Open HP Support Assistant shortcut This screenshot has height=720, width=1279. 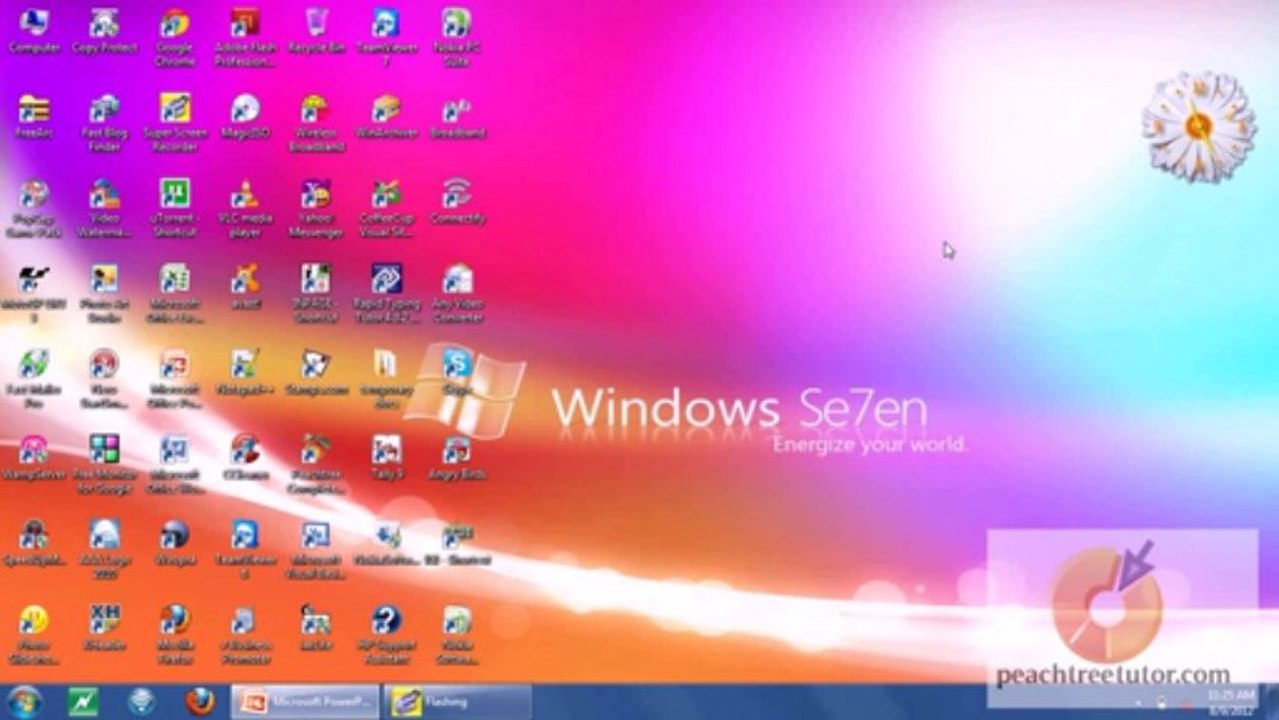coord(386,636)
